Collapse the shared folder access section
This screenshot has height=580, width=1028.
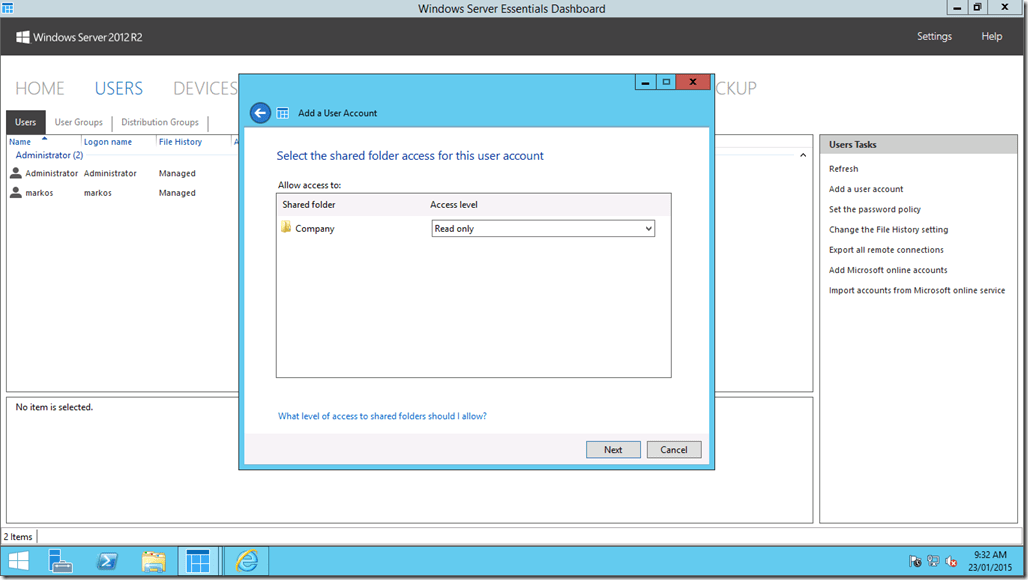click(x=802, y=155)
